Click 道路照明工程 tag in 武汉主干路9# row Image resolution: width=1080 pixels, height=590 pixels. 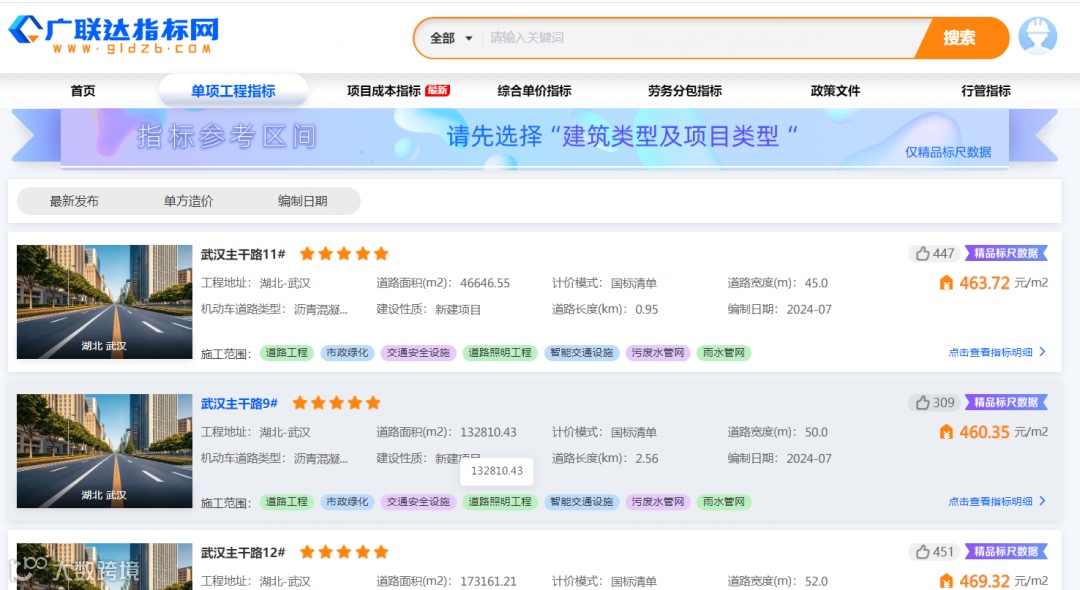click(500, 502)
